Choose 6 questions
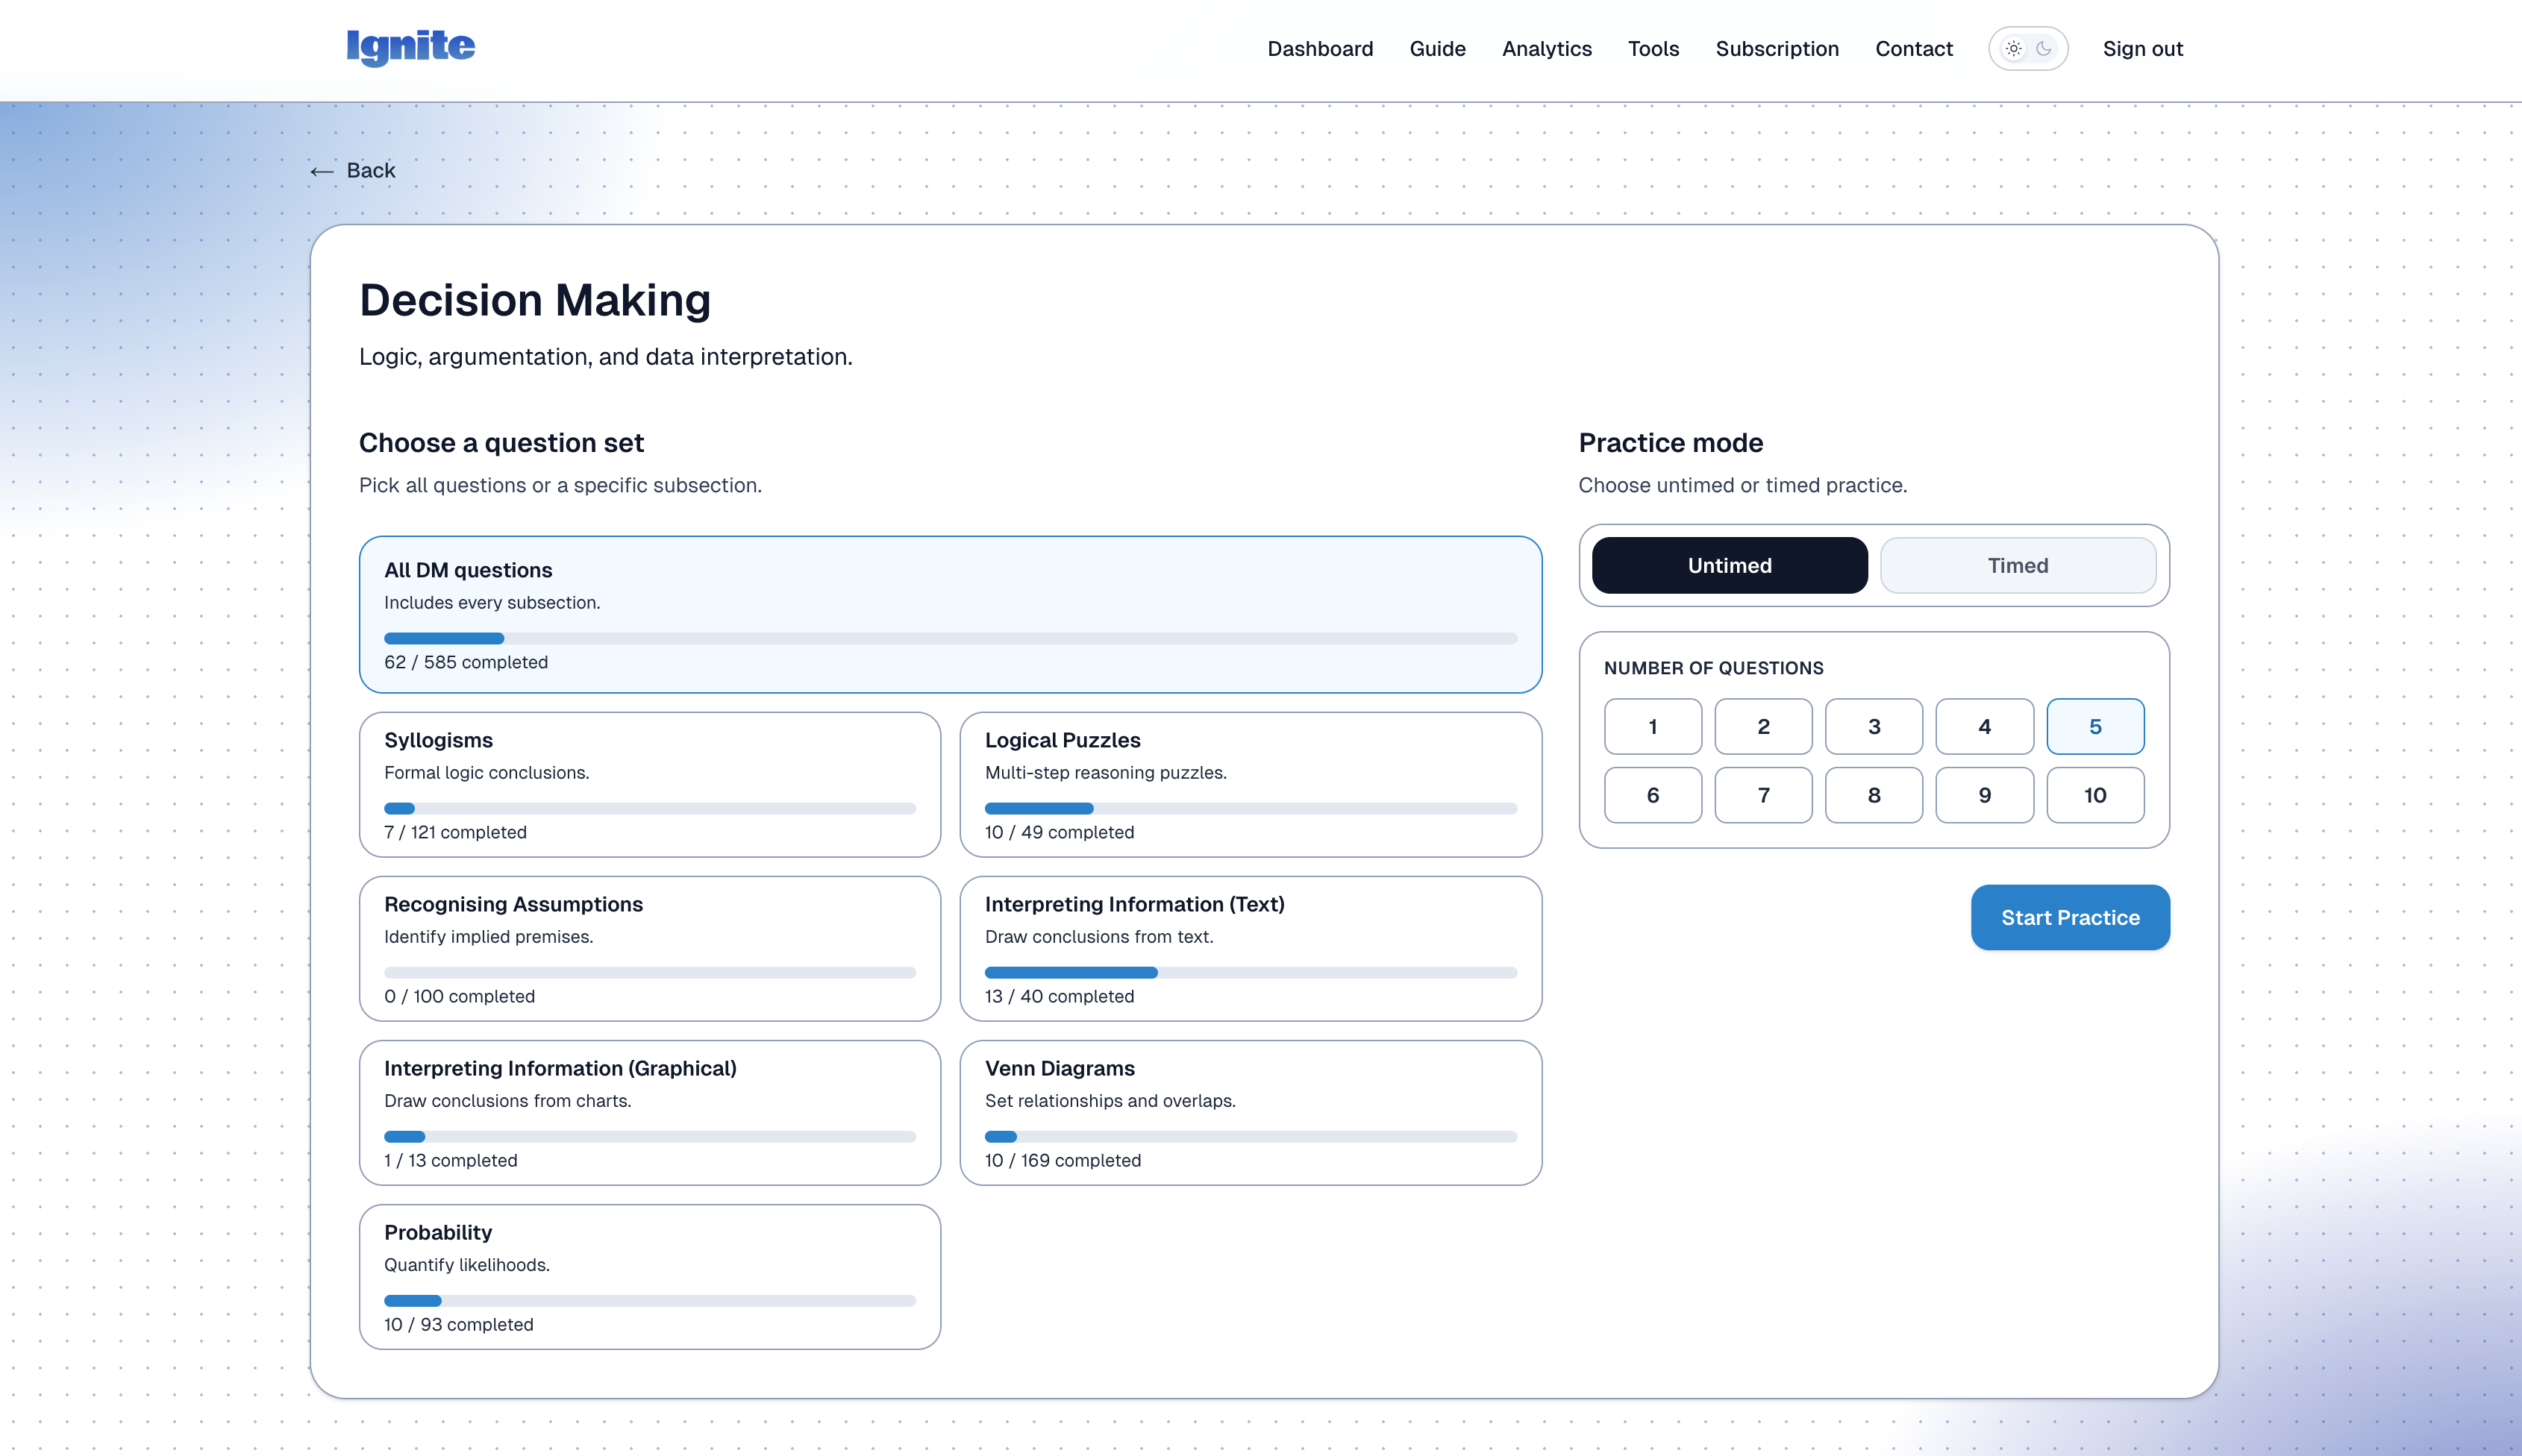Viewport: 2522px width, 1456px height. click(x=1652, y=795)
